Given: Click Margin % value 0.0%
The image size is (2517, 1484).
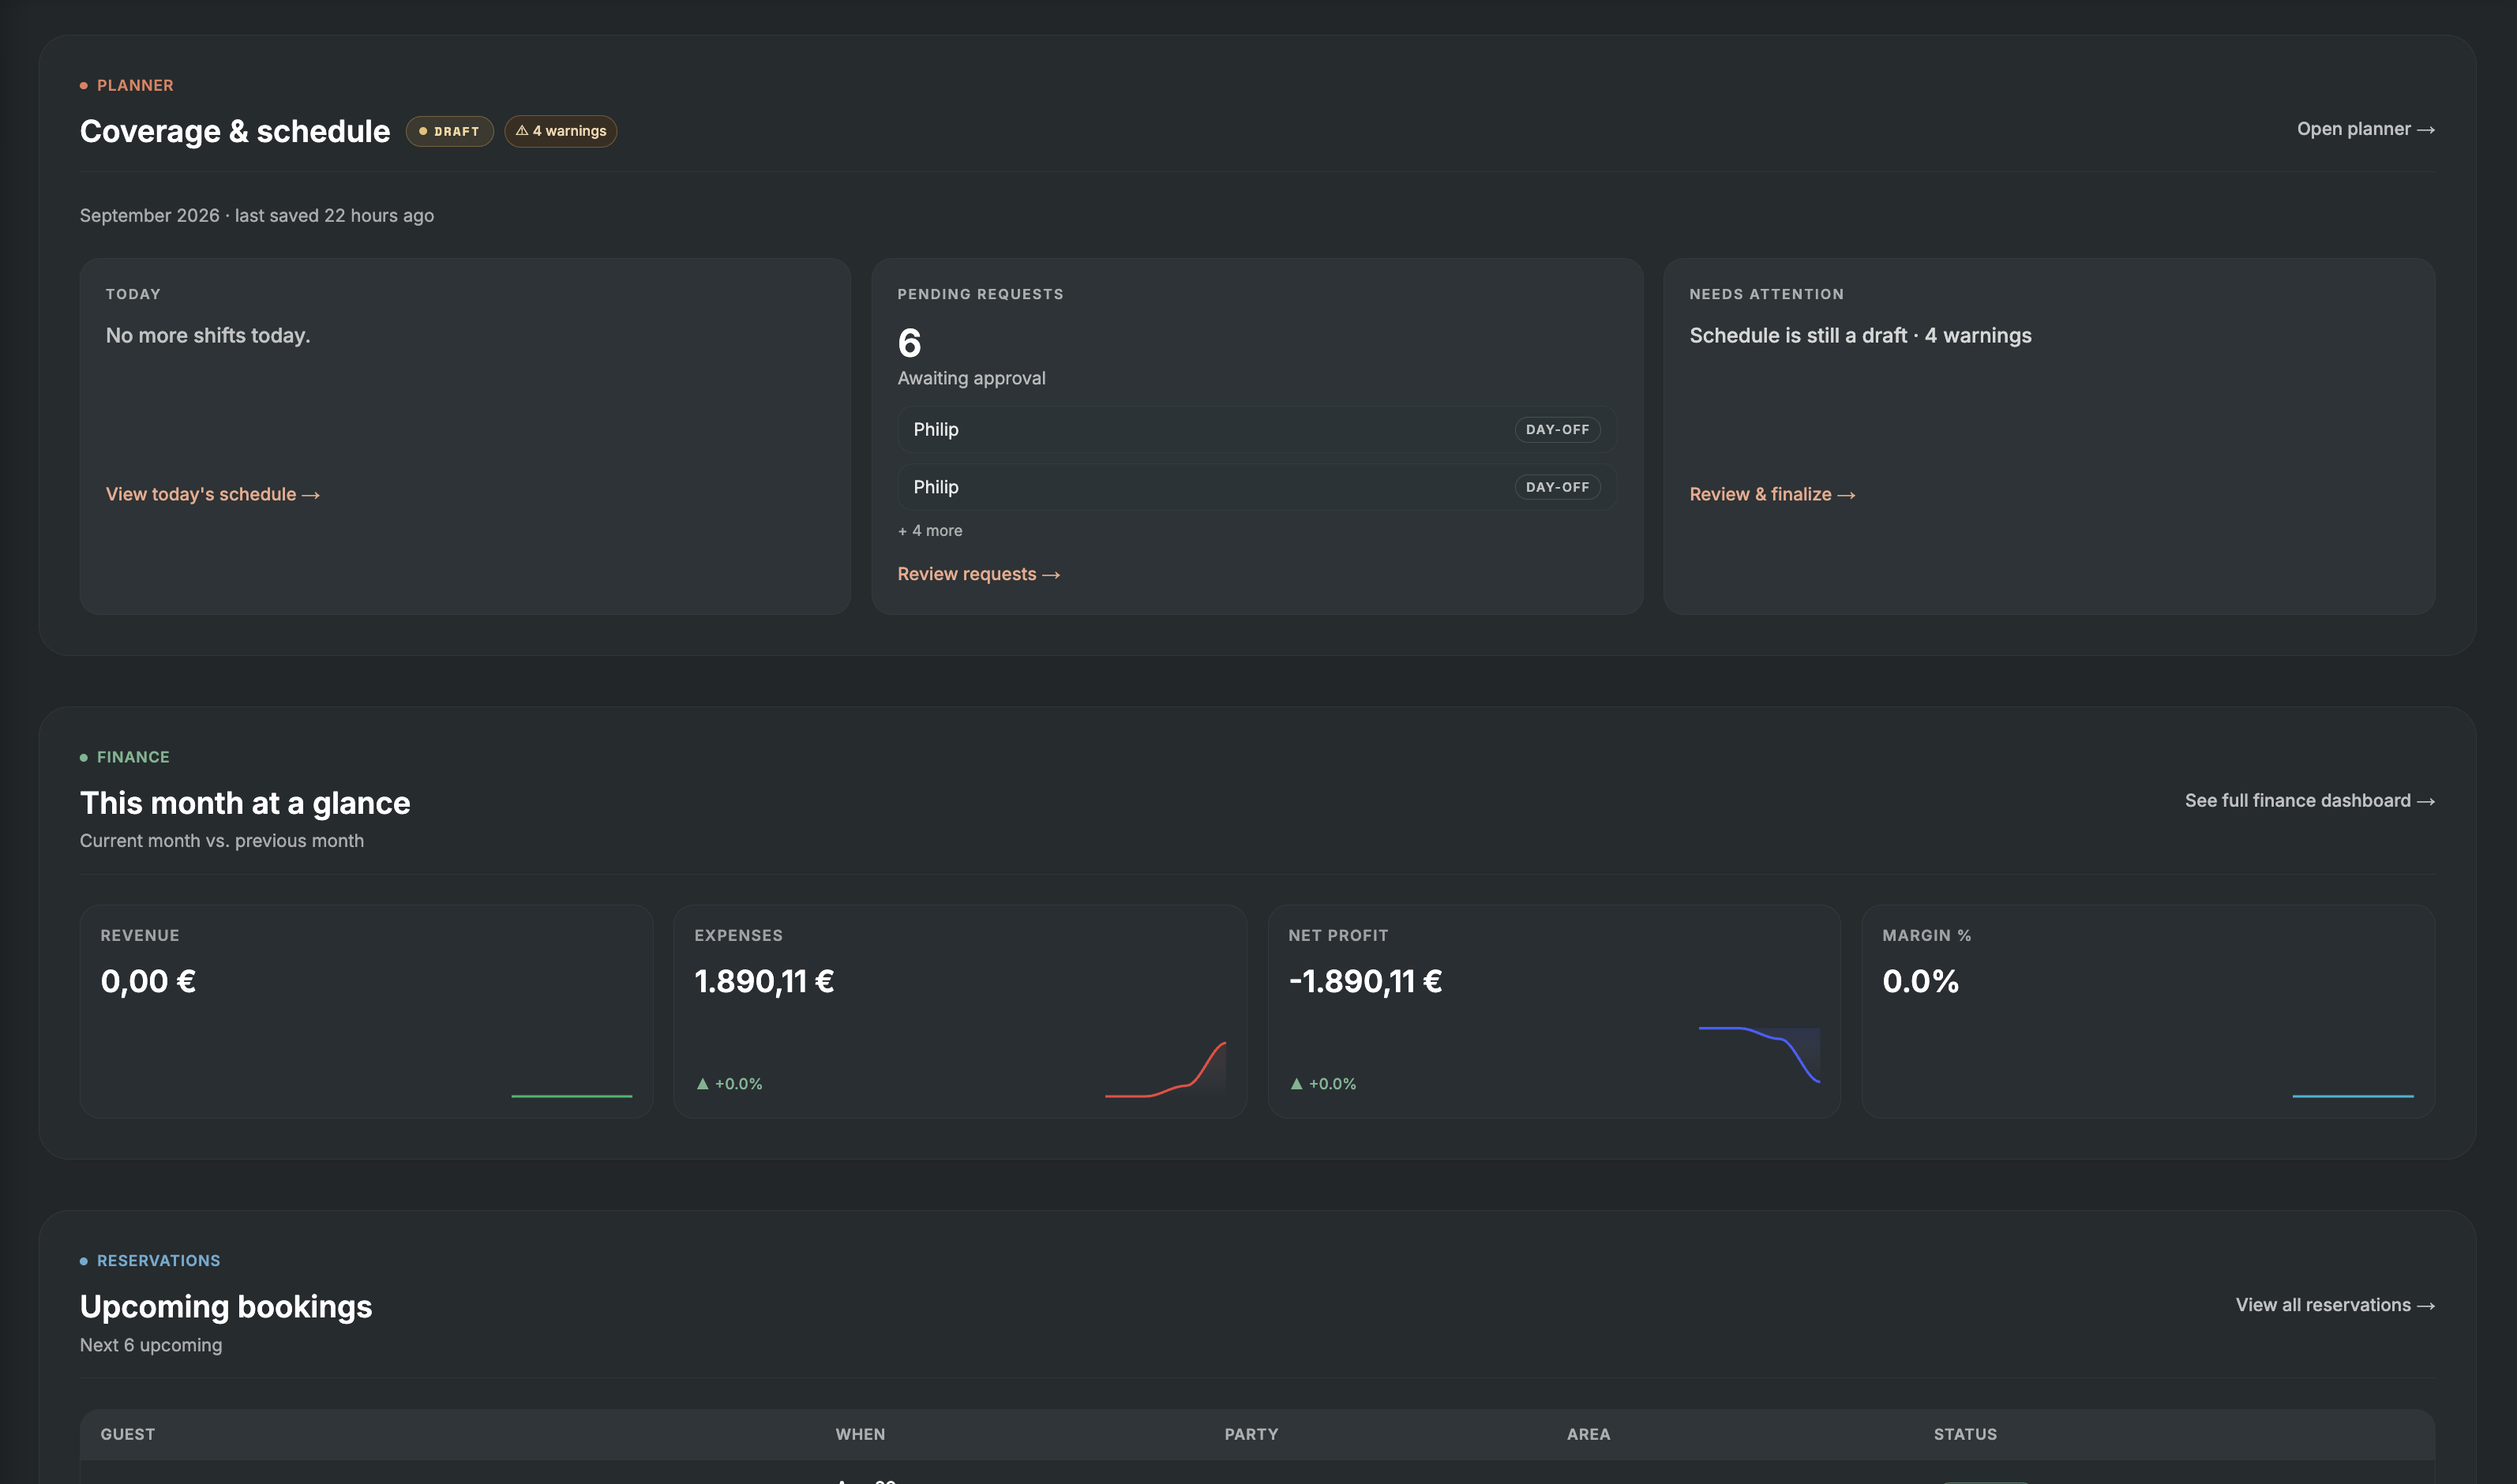Looking at the screenshot, I should tap(1920, 981).
